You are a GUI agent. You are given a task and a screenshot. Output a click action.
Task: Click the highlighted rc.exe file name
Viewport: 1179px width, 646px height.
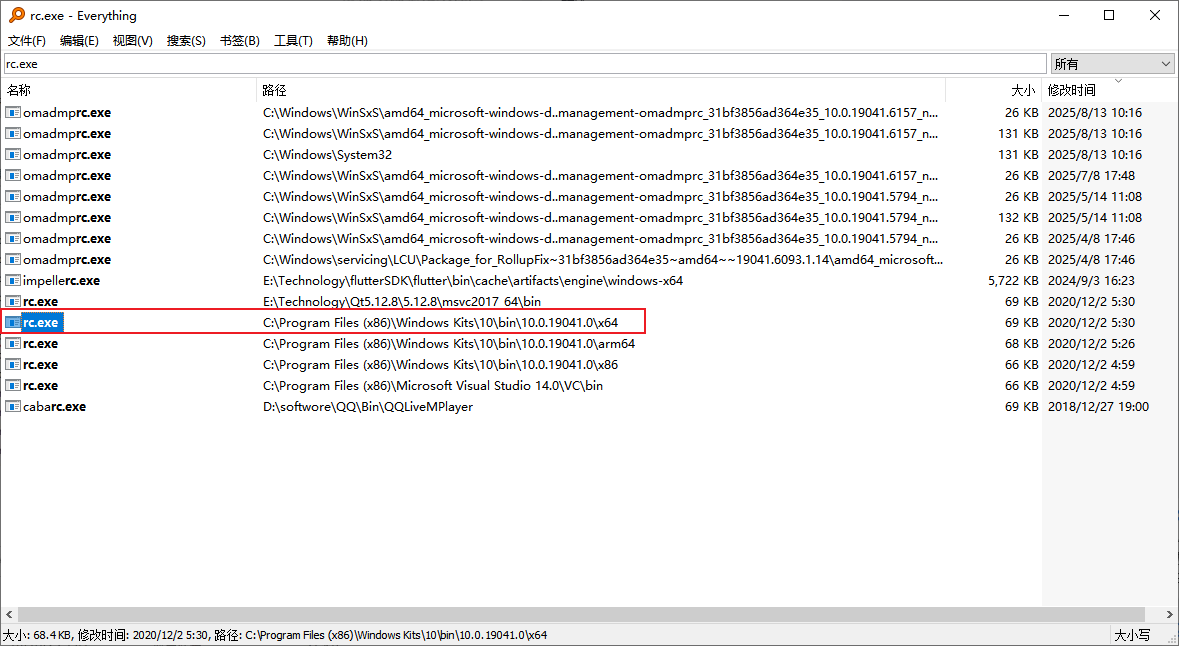click(41, 323)
